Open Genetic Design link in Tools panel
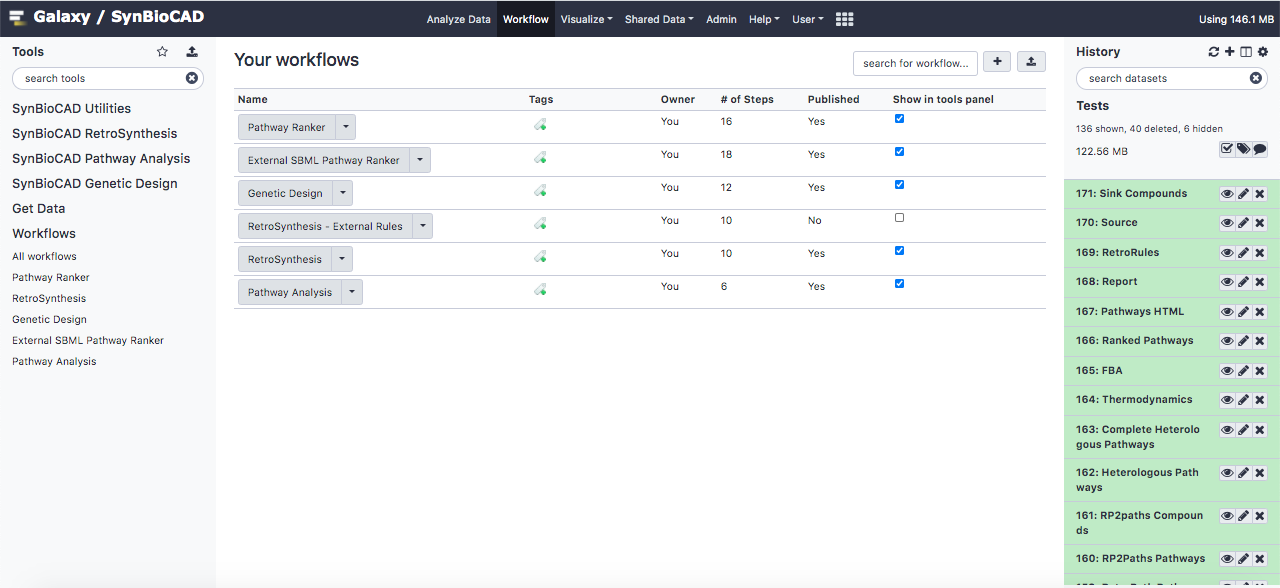The image size is (1280, 588). [x=49, y=319]
